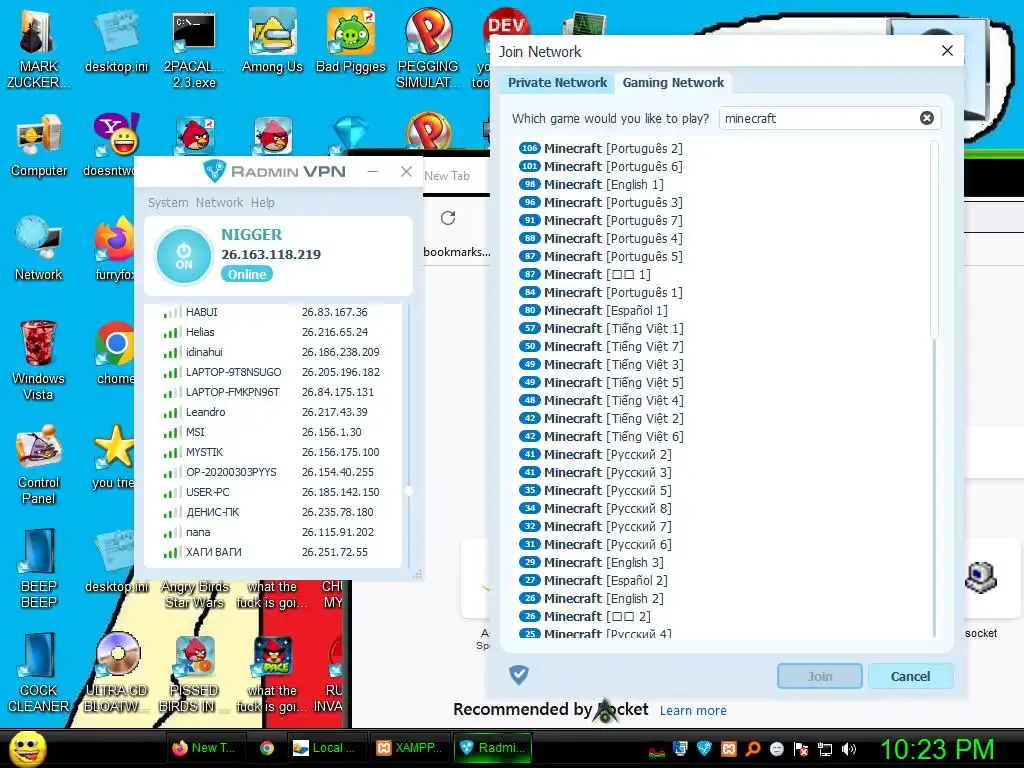Toggle the Radmin VPN ON power button
The height and width of the screenshot is (768, 1024).
(x=184, y=255)
